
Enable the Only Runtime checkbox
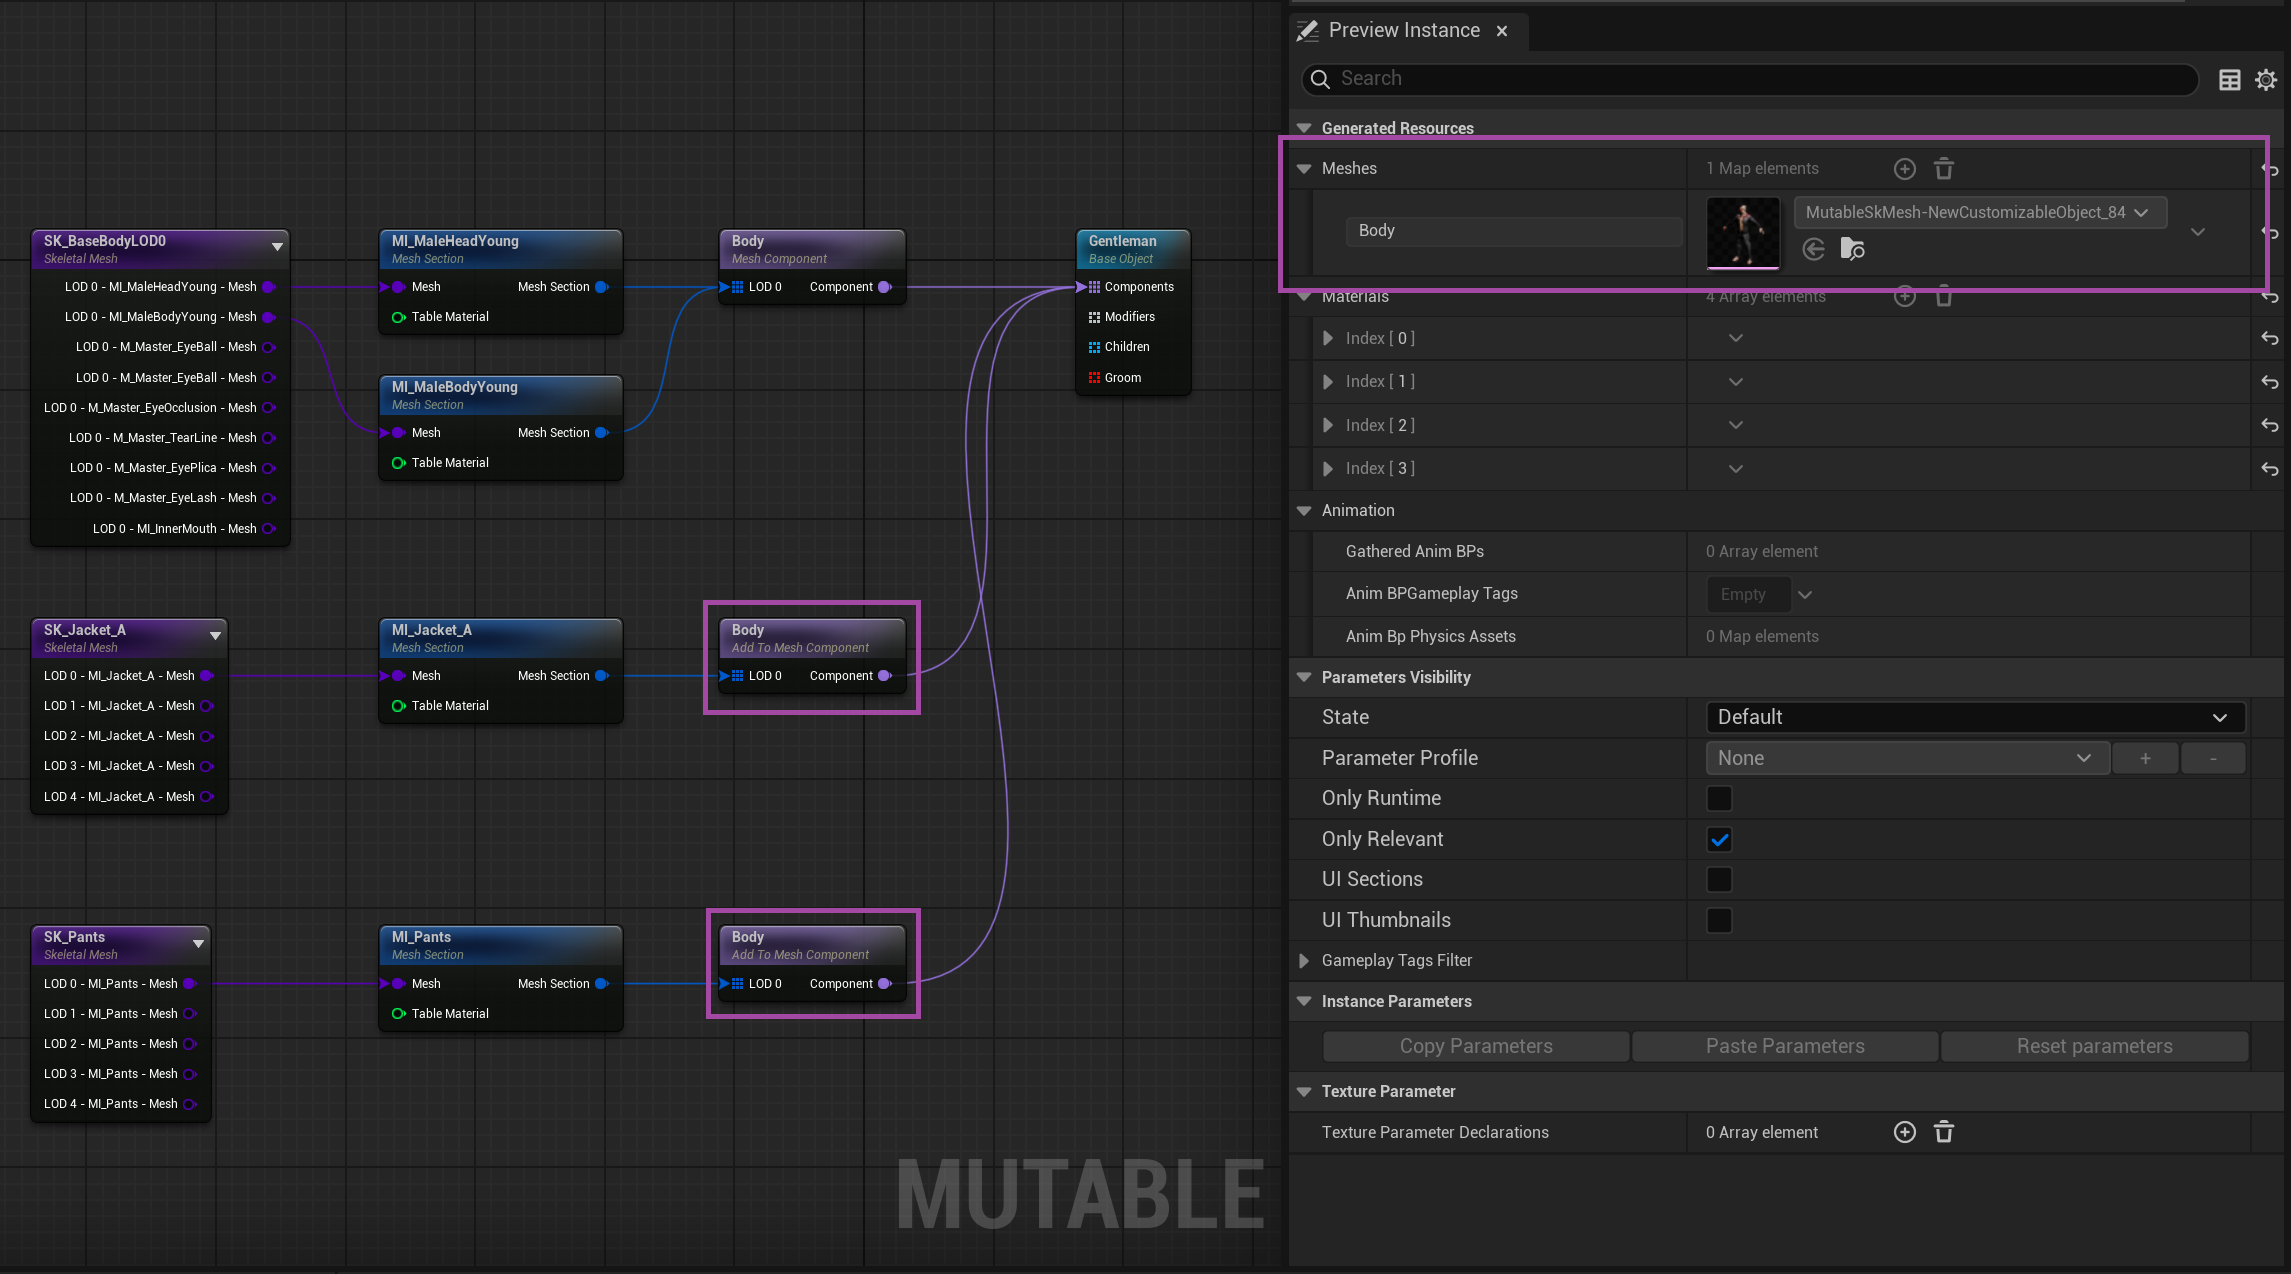click(1719, 799)
